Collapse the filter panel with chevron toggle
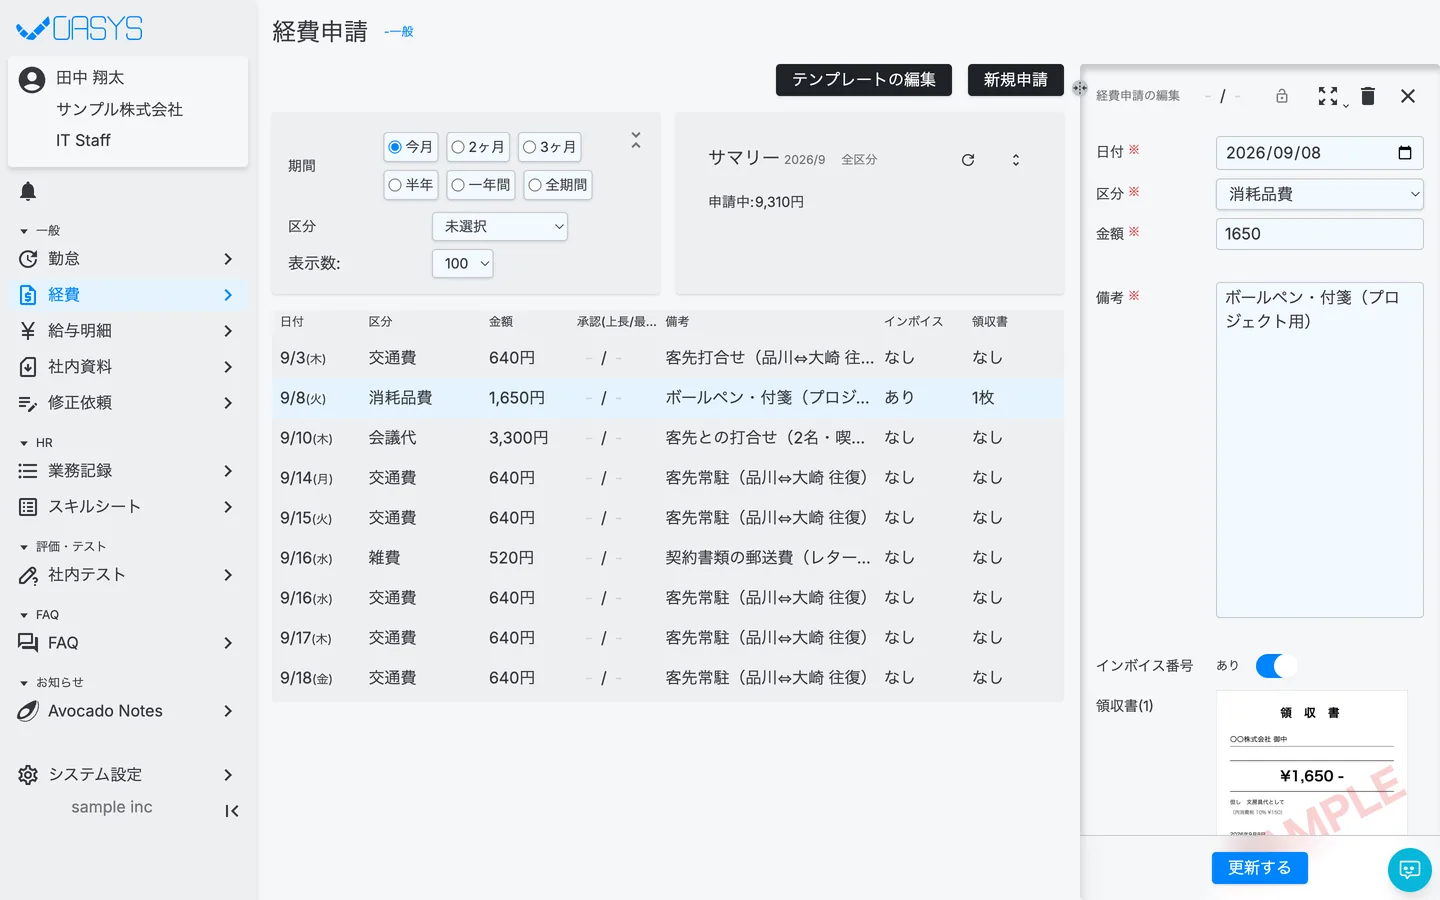 [x=636, y=141]
